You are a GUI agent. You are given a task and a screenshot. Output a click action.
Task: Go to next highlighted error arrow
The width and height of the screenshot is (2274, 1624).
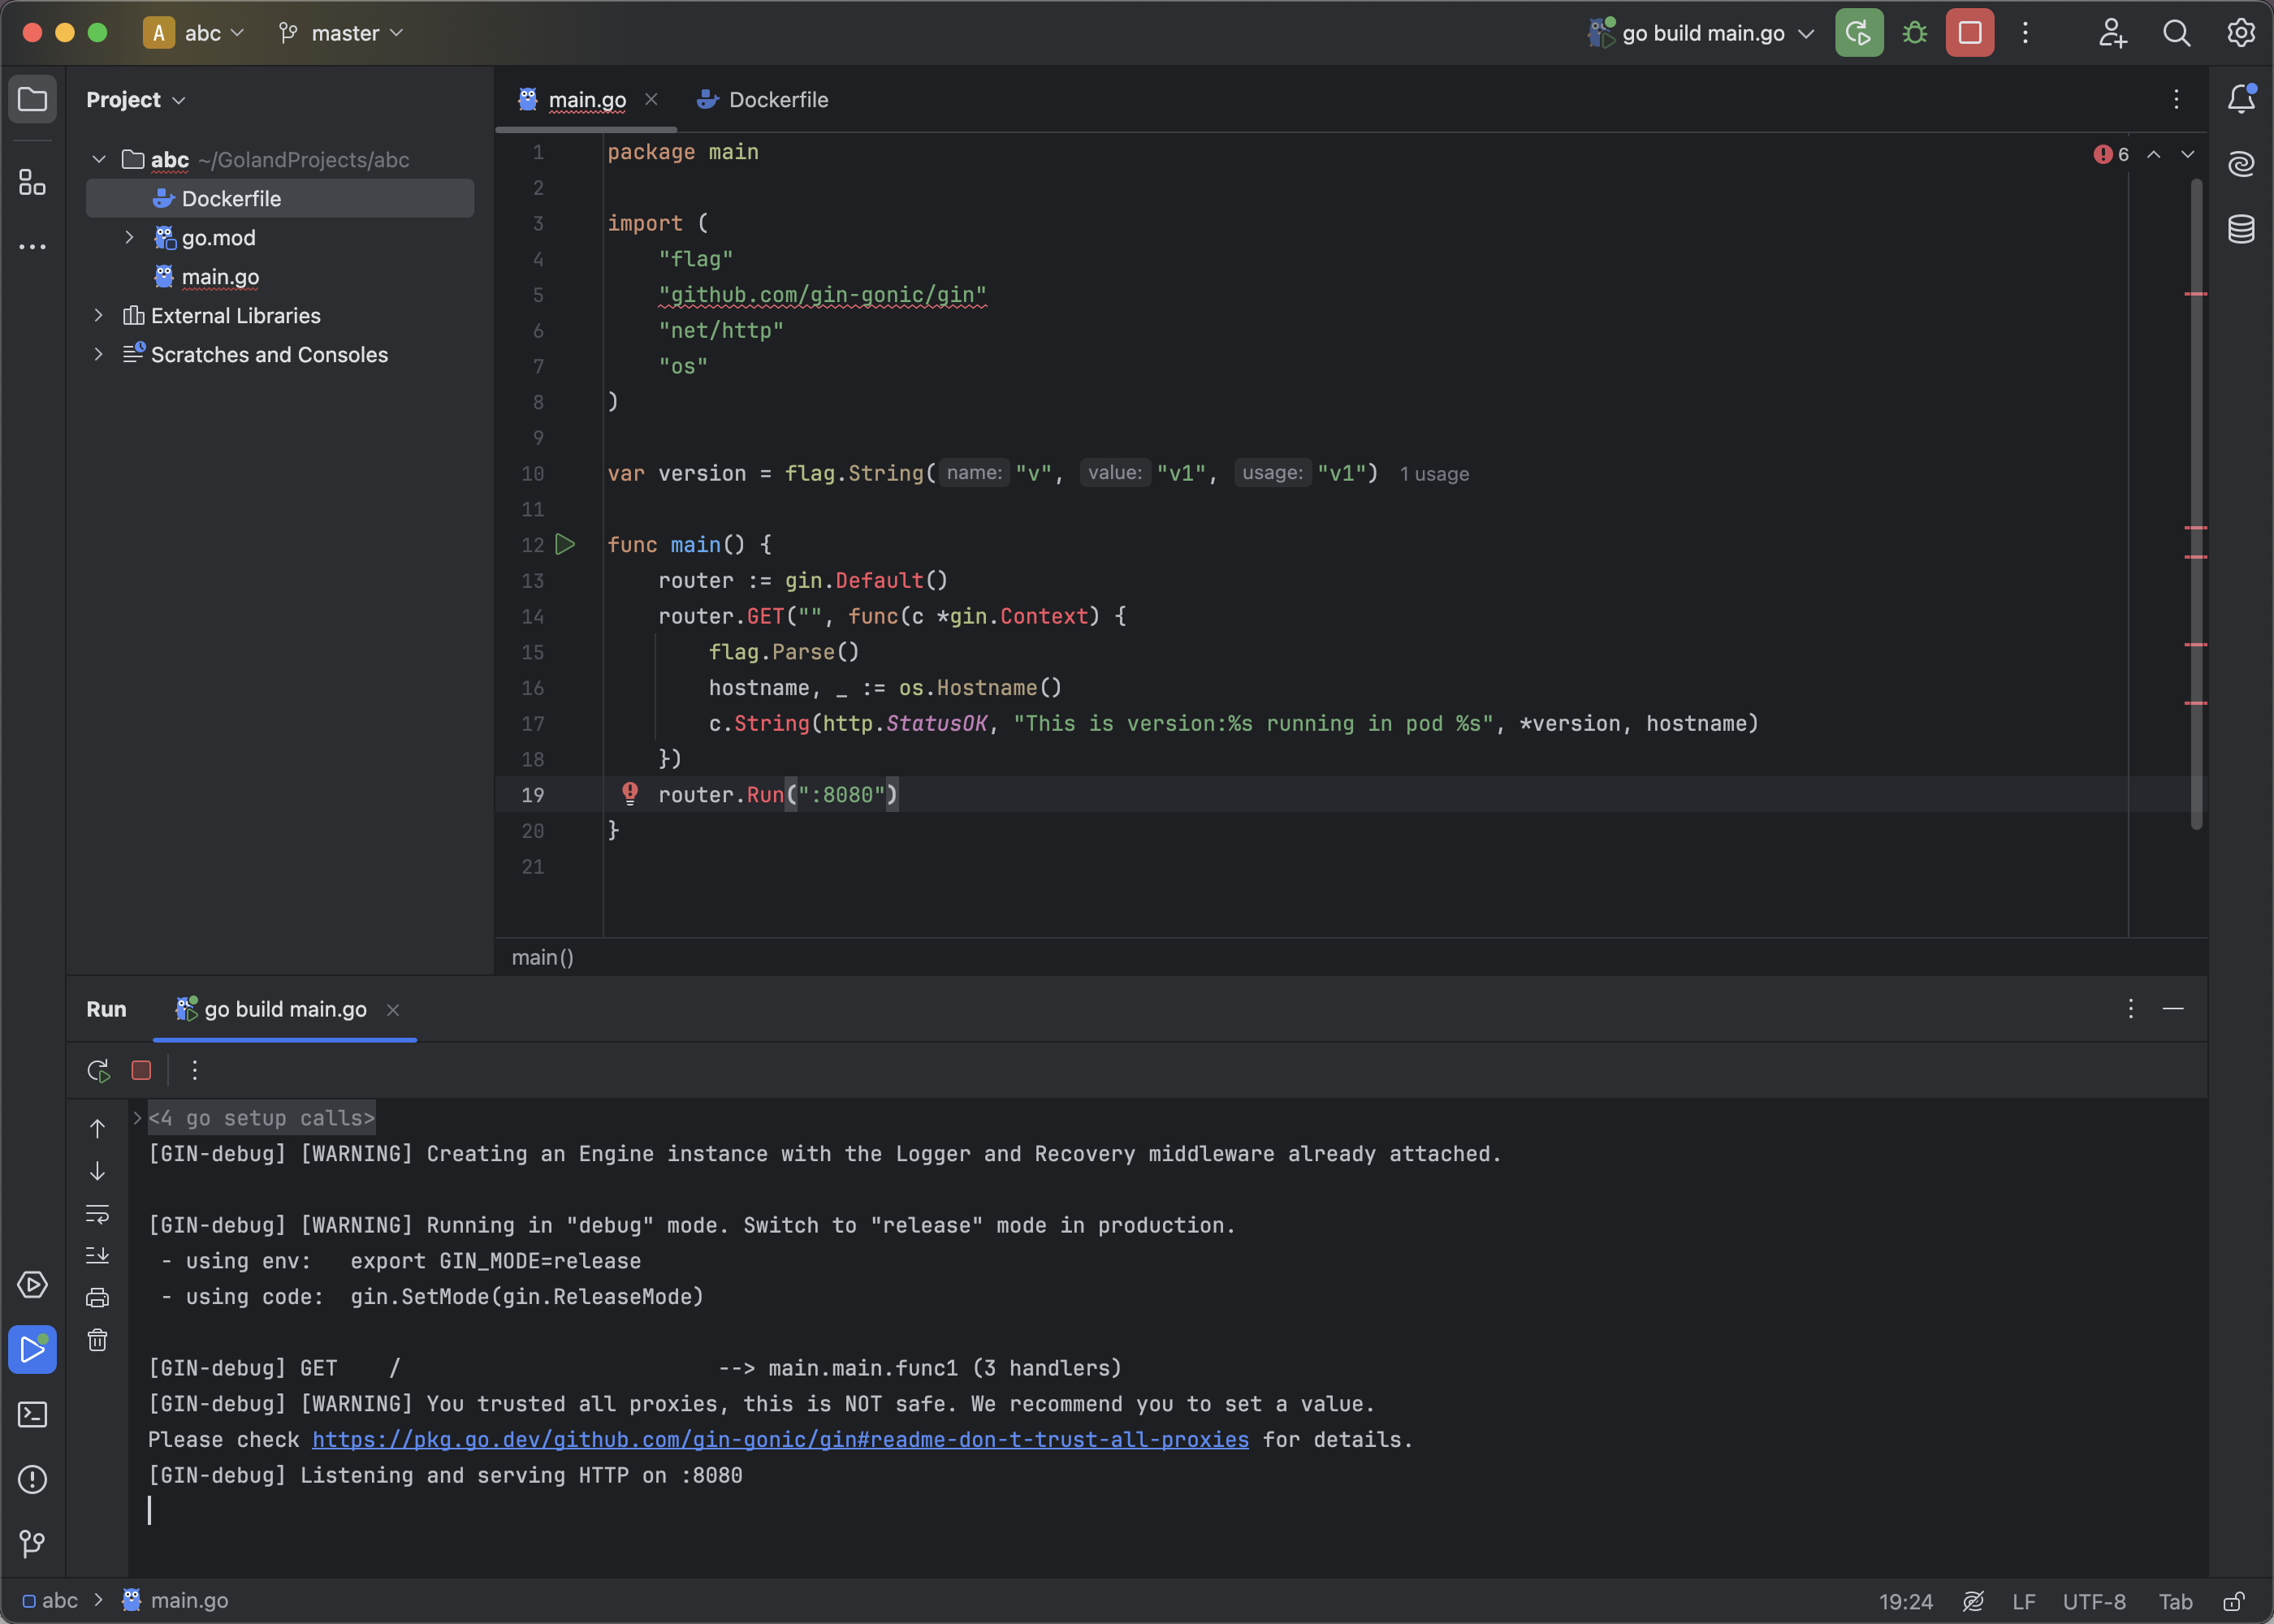2188,154
